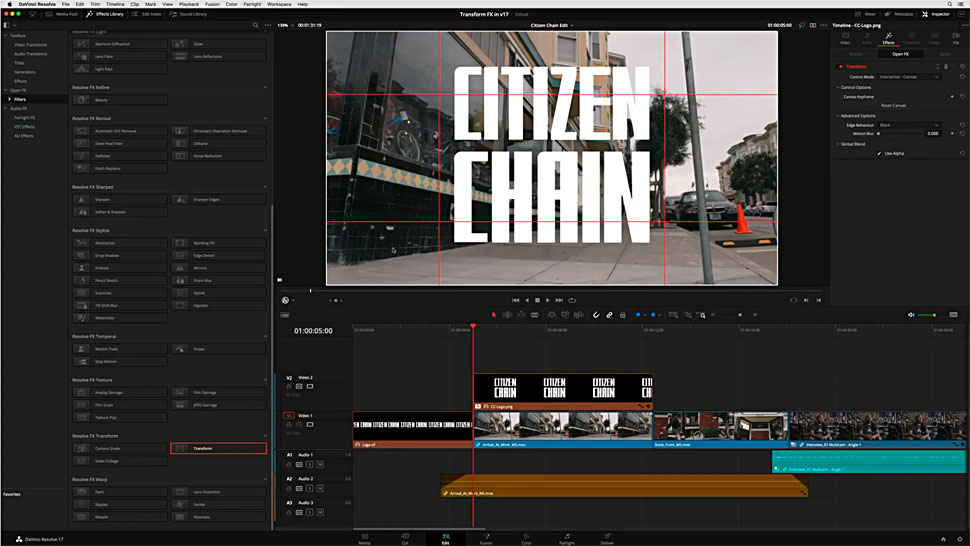Viewport: 970px width, 546px height.
Task: Select the Motion Trails effect
Action: [x=119, y=349]
